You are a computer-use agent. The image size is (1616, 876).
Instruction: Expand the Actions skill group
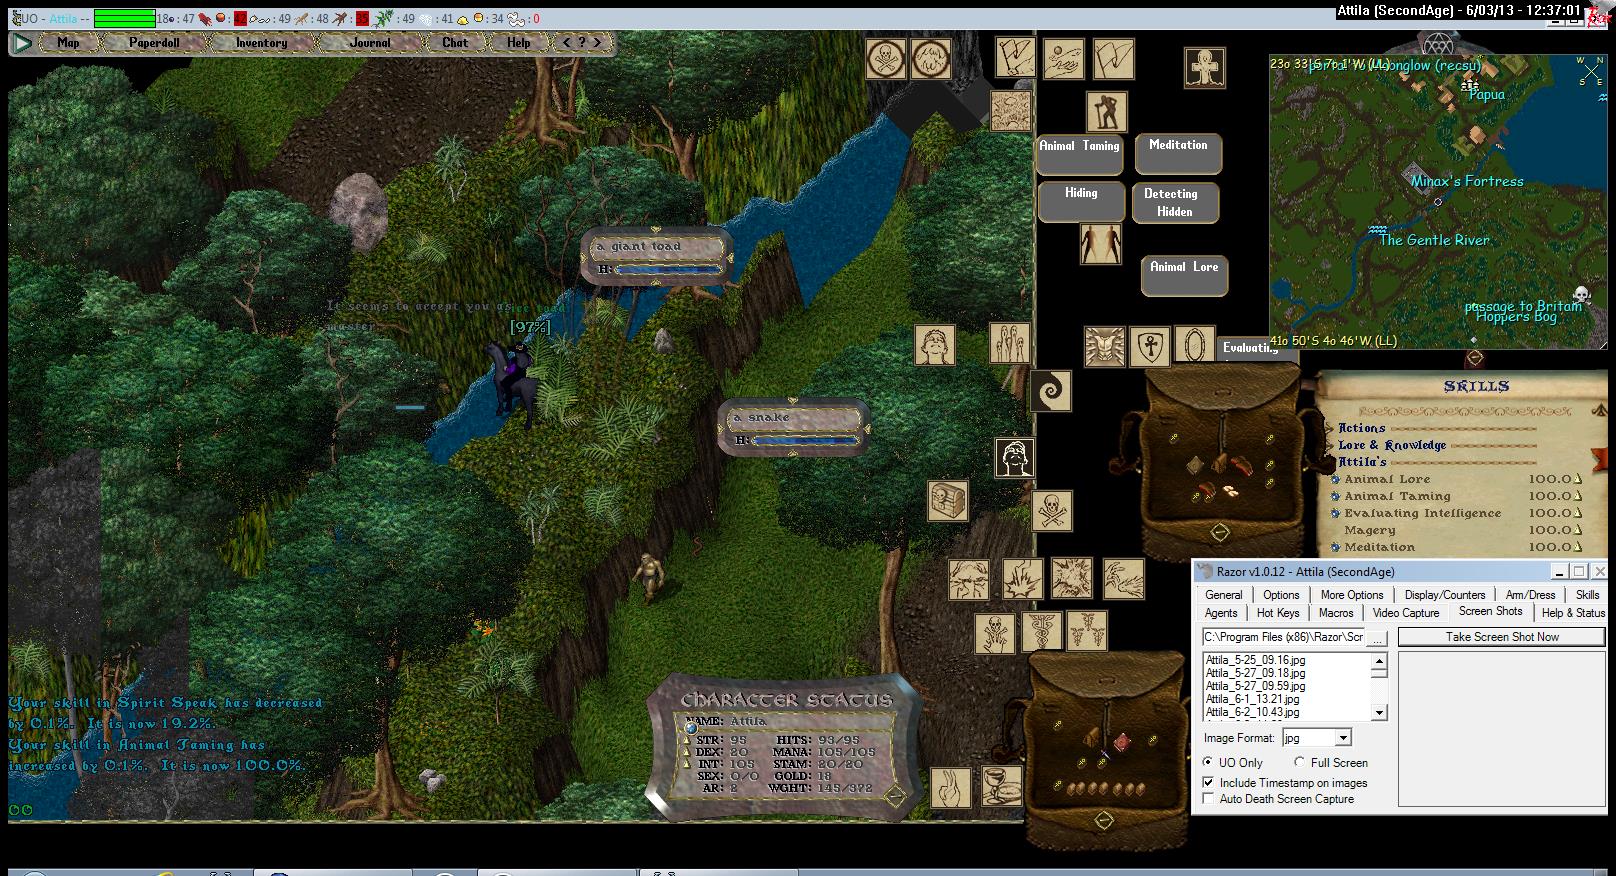click(1361, 428)
